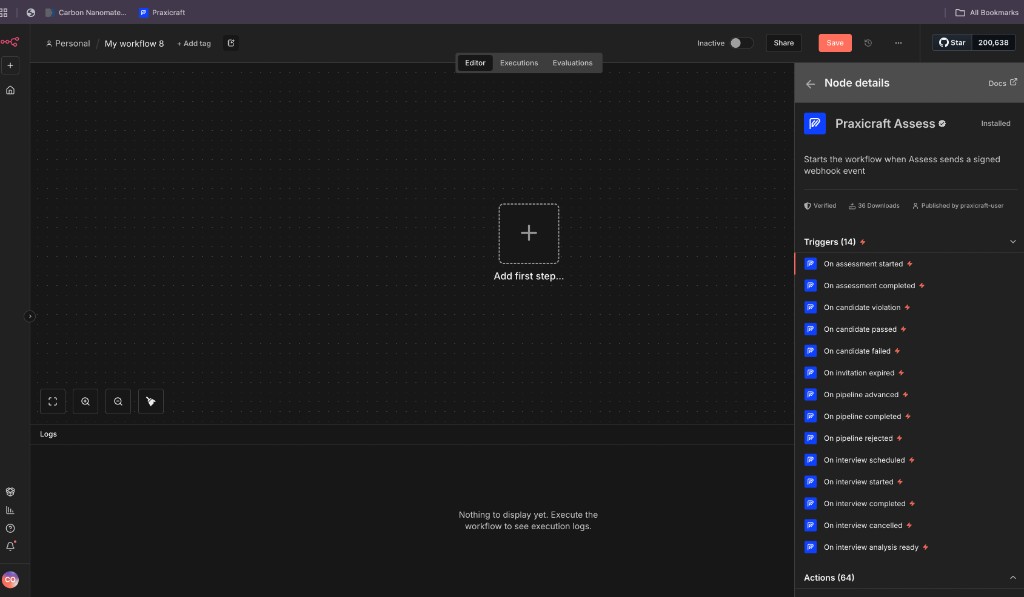This screenshot has width=1024, height=597.
Task: Select On candidate passed trigger
Action: (x=909, y=329)
